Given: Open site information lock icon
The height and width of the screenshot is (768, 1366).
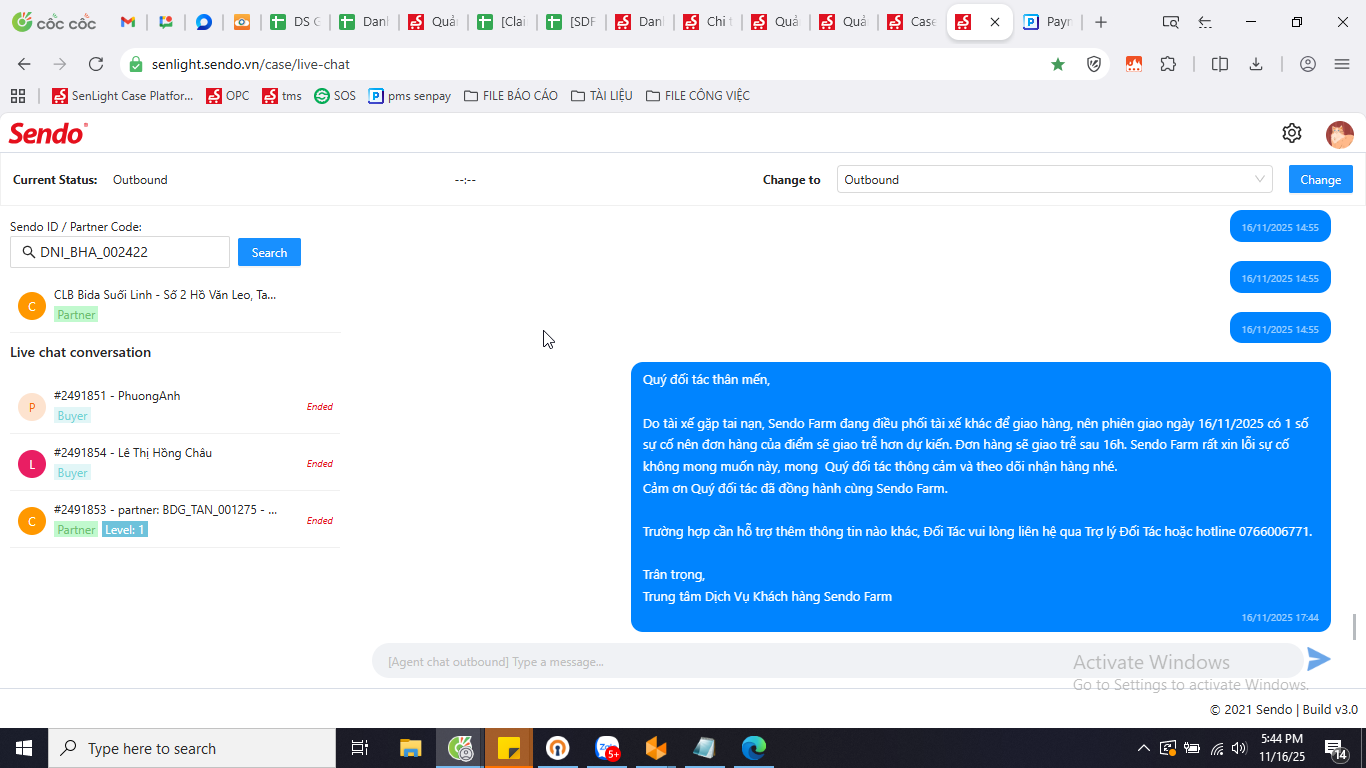Looking at the screenshot, I should click(x=137, y=64).
